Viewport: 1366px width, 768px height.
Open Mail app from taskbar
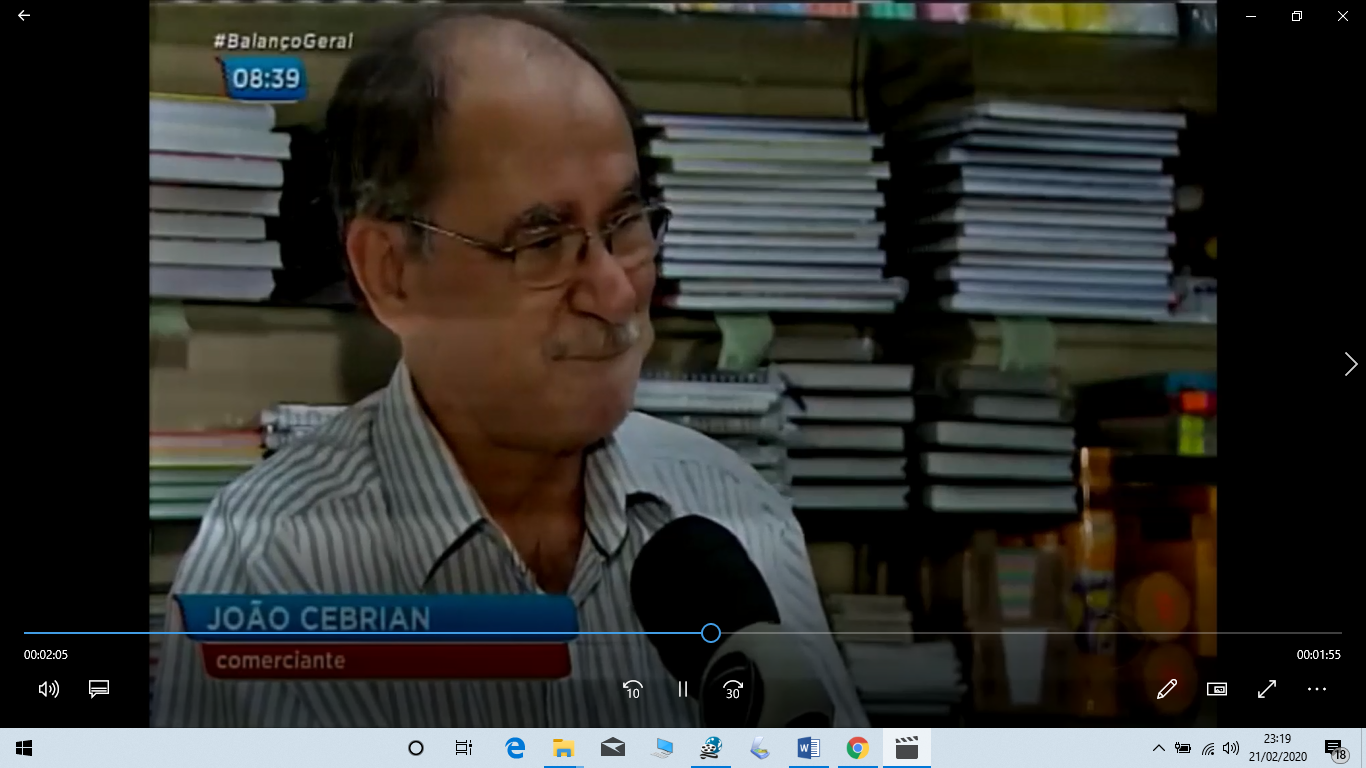(x=613, y=748)
